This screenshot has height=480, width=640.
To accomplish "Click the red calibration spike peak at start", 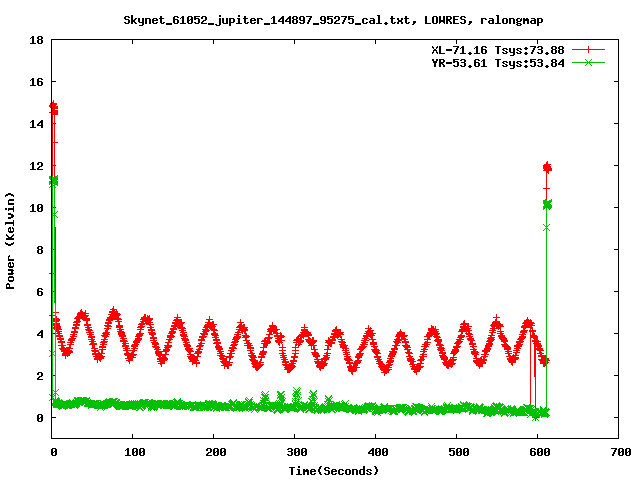I will click(53, 107).
